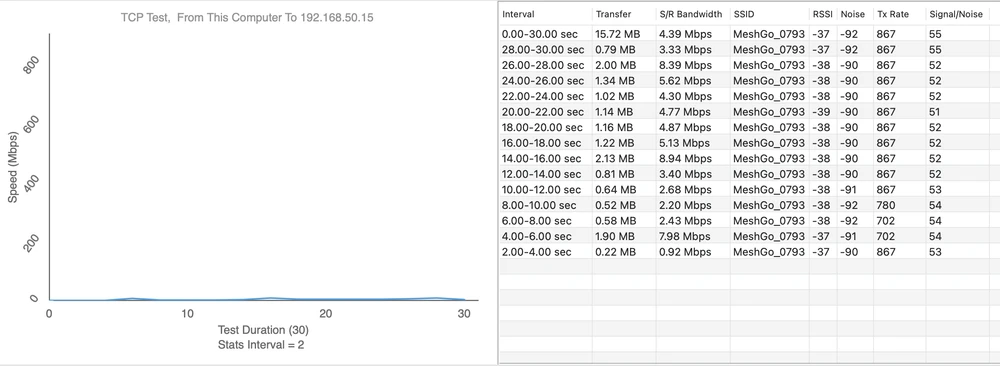The width and height of the screenshot is (1000, 366).
Task: Click the 2.00 MB transfer value
Action: pyautogui.click(x=615, y=65)
